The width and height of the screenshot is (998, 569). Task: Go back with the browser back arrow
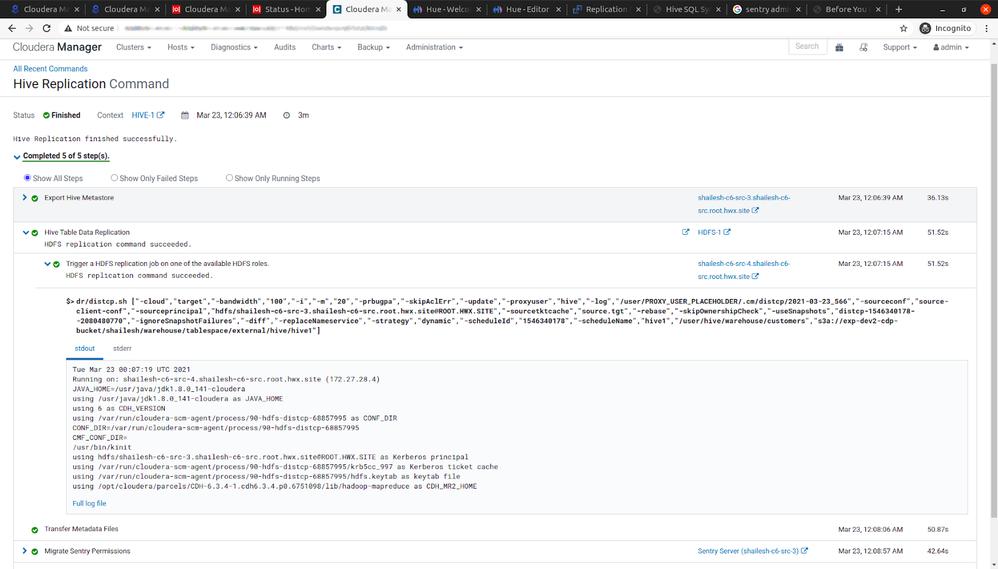pyautogui.click(x=11, y=28)
